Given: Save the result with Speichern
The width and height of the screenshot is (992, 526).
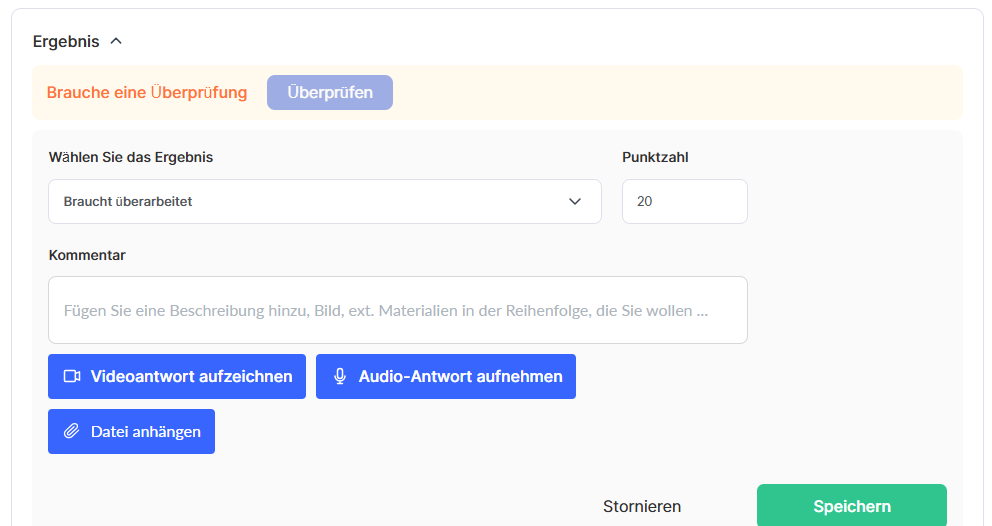Looking at the screenshot, I should pos(851,506).
